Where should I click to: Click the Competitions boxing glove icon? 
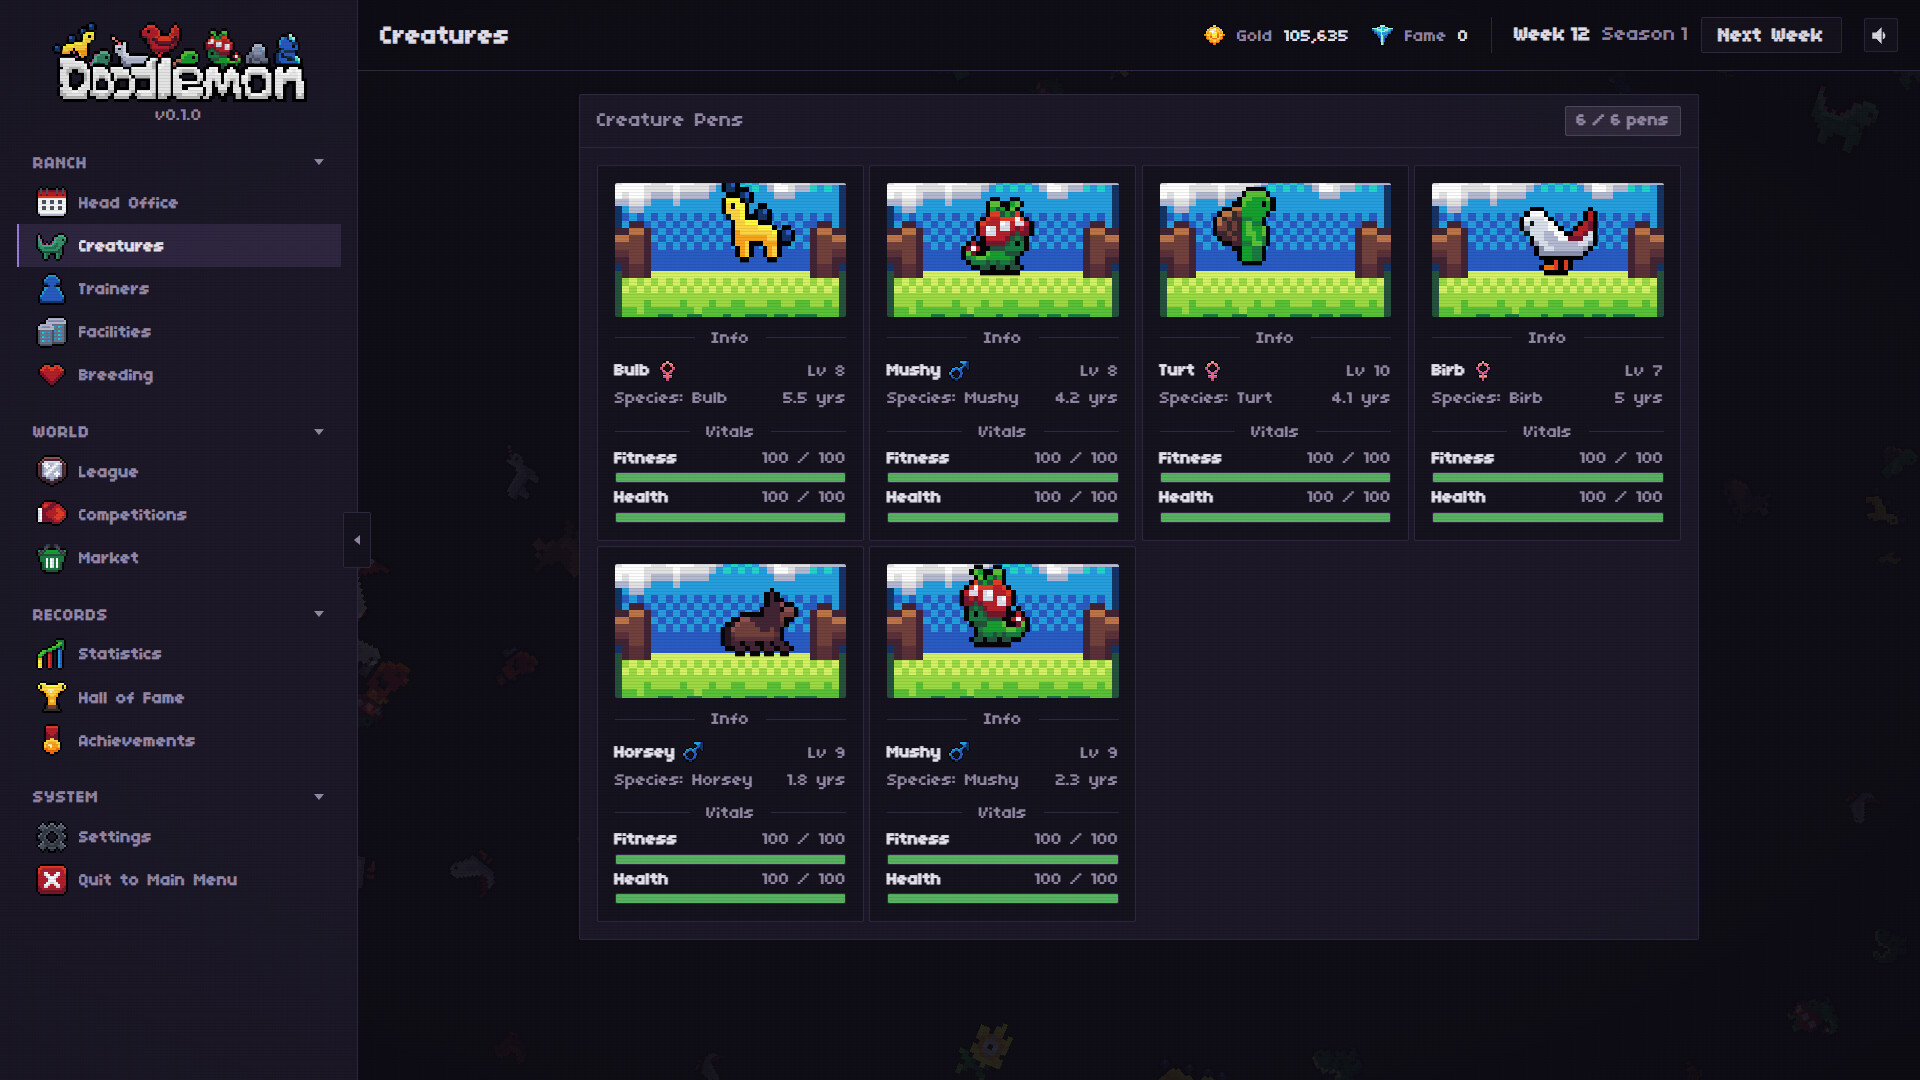click(x=52, y=514)
